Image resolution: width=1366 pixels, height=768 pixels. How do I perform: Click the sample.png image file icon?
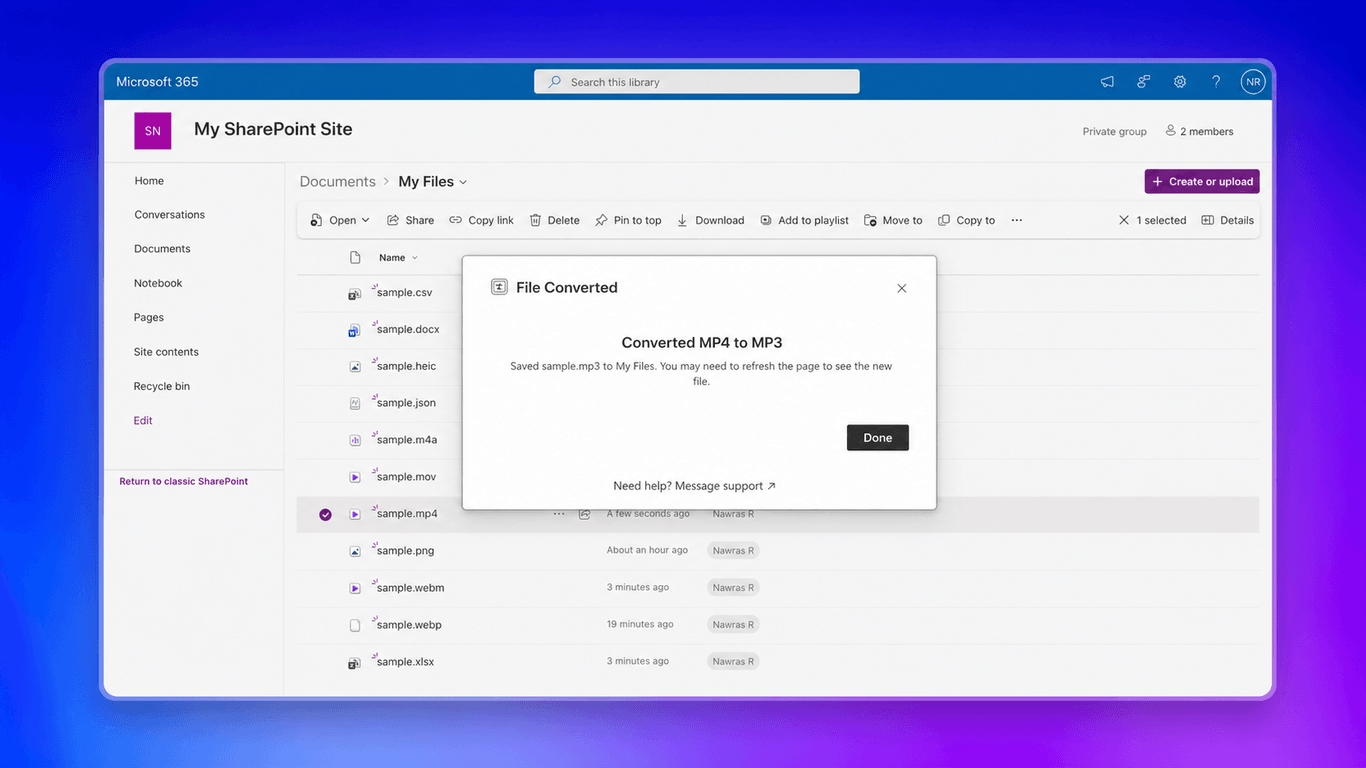point(354,551)
